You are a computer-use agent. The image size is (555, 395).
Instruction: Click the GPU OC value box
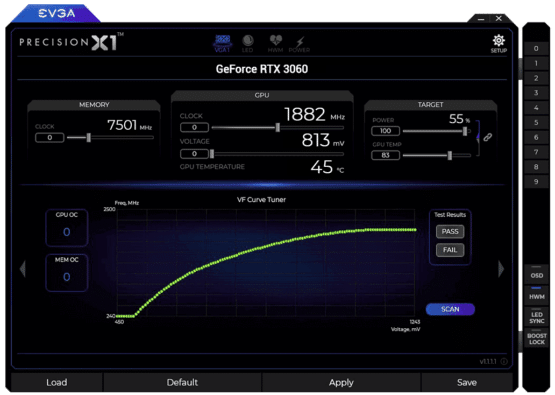point(67,228)
